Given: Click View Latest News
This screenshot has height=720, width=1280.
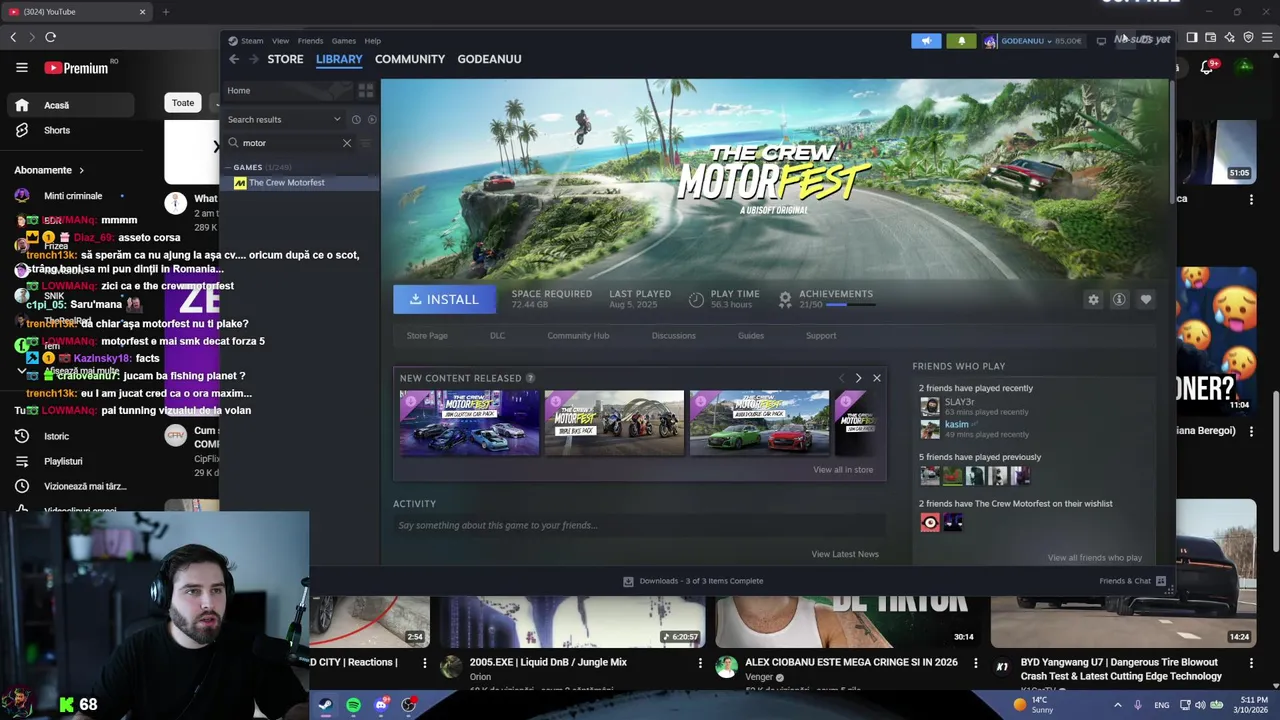Looking at the screenshot, I should pos(845,554).
